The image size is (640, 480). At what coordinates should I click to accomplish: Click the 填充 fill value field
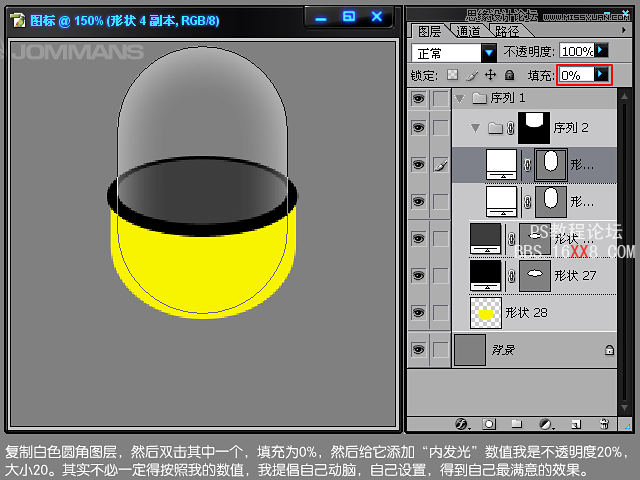coord(575,75)
